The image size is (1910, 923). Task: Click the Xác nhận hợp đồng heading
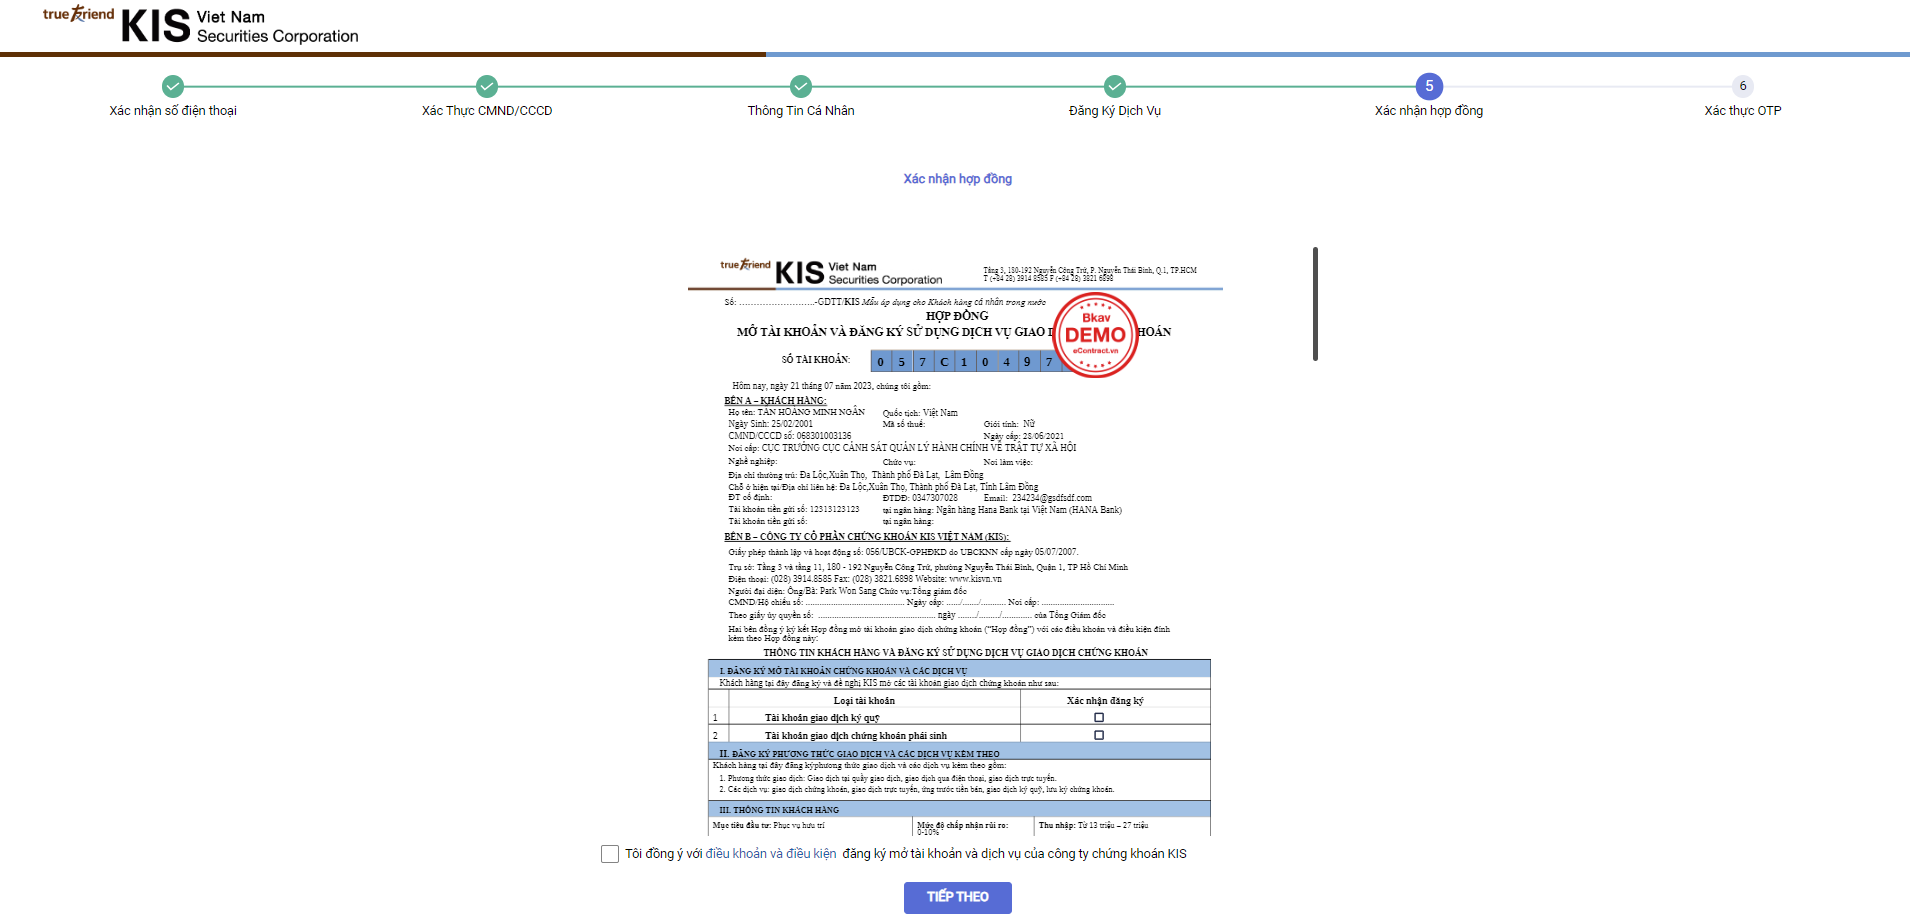(x=958, y=179)
